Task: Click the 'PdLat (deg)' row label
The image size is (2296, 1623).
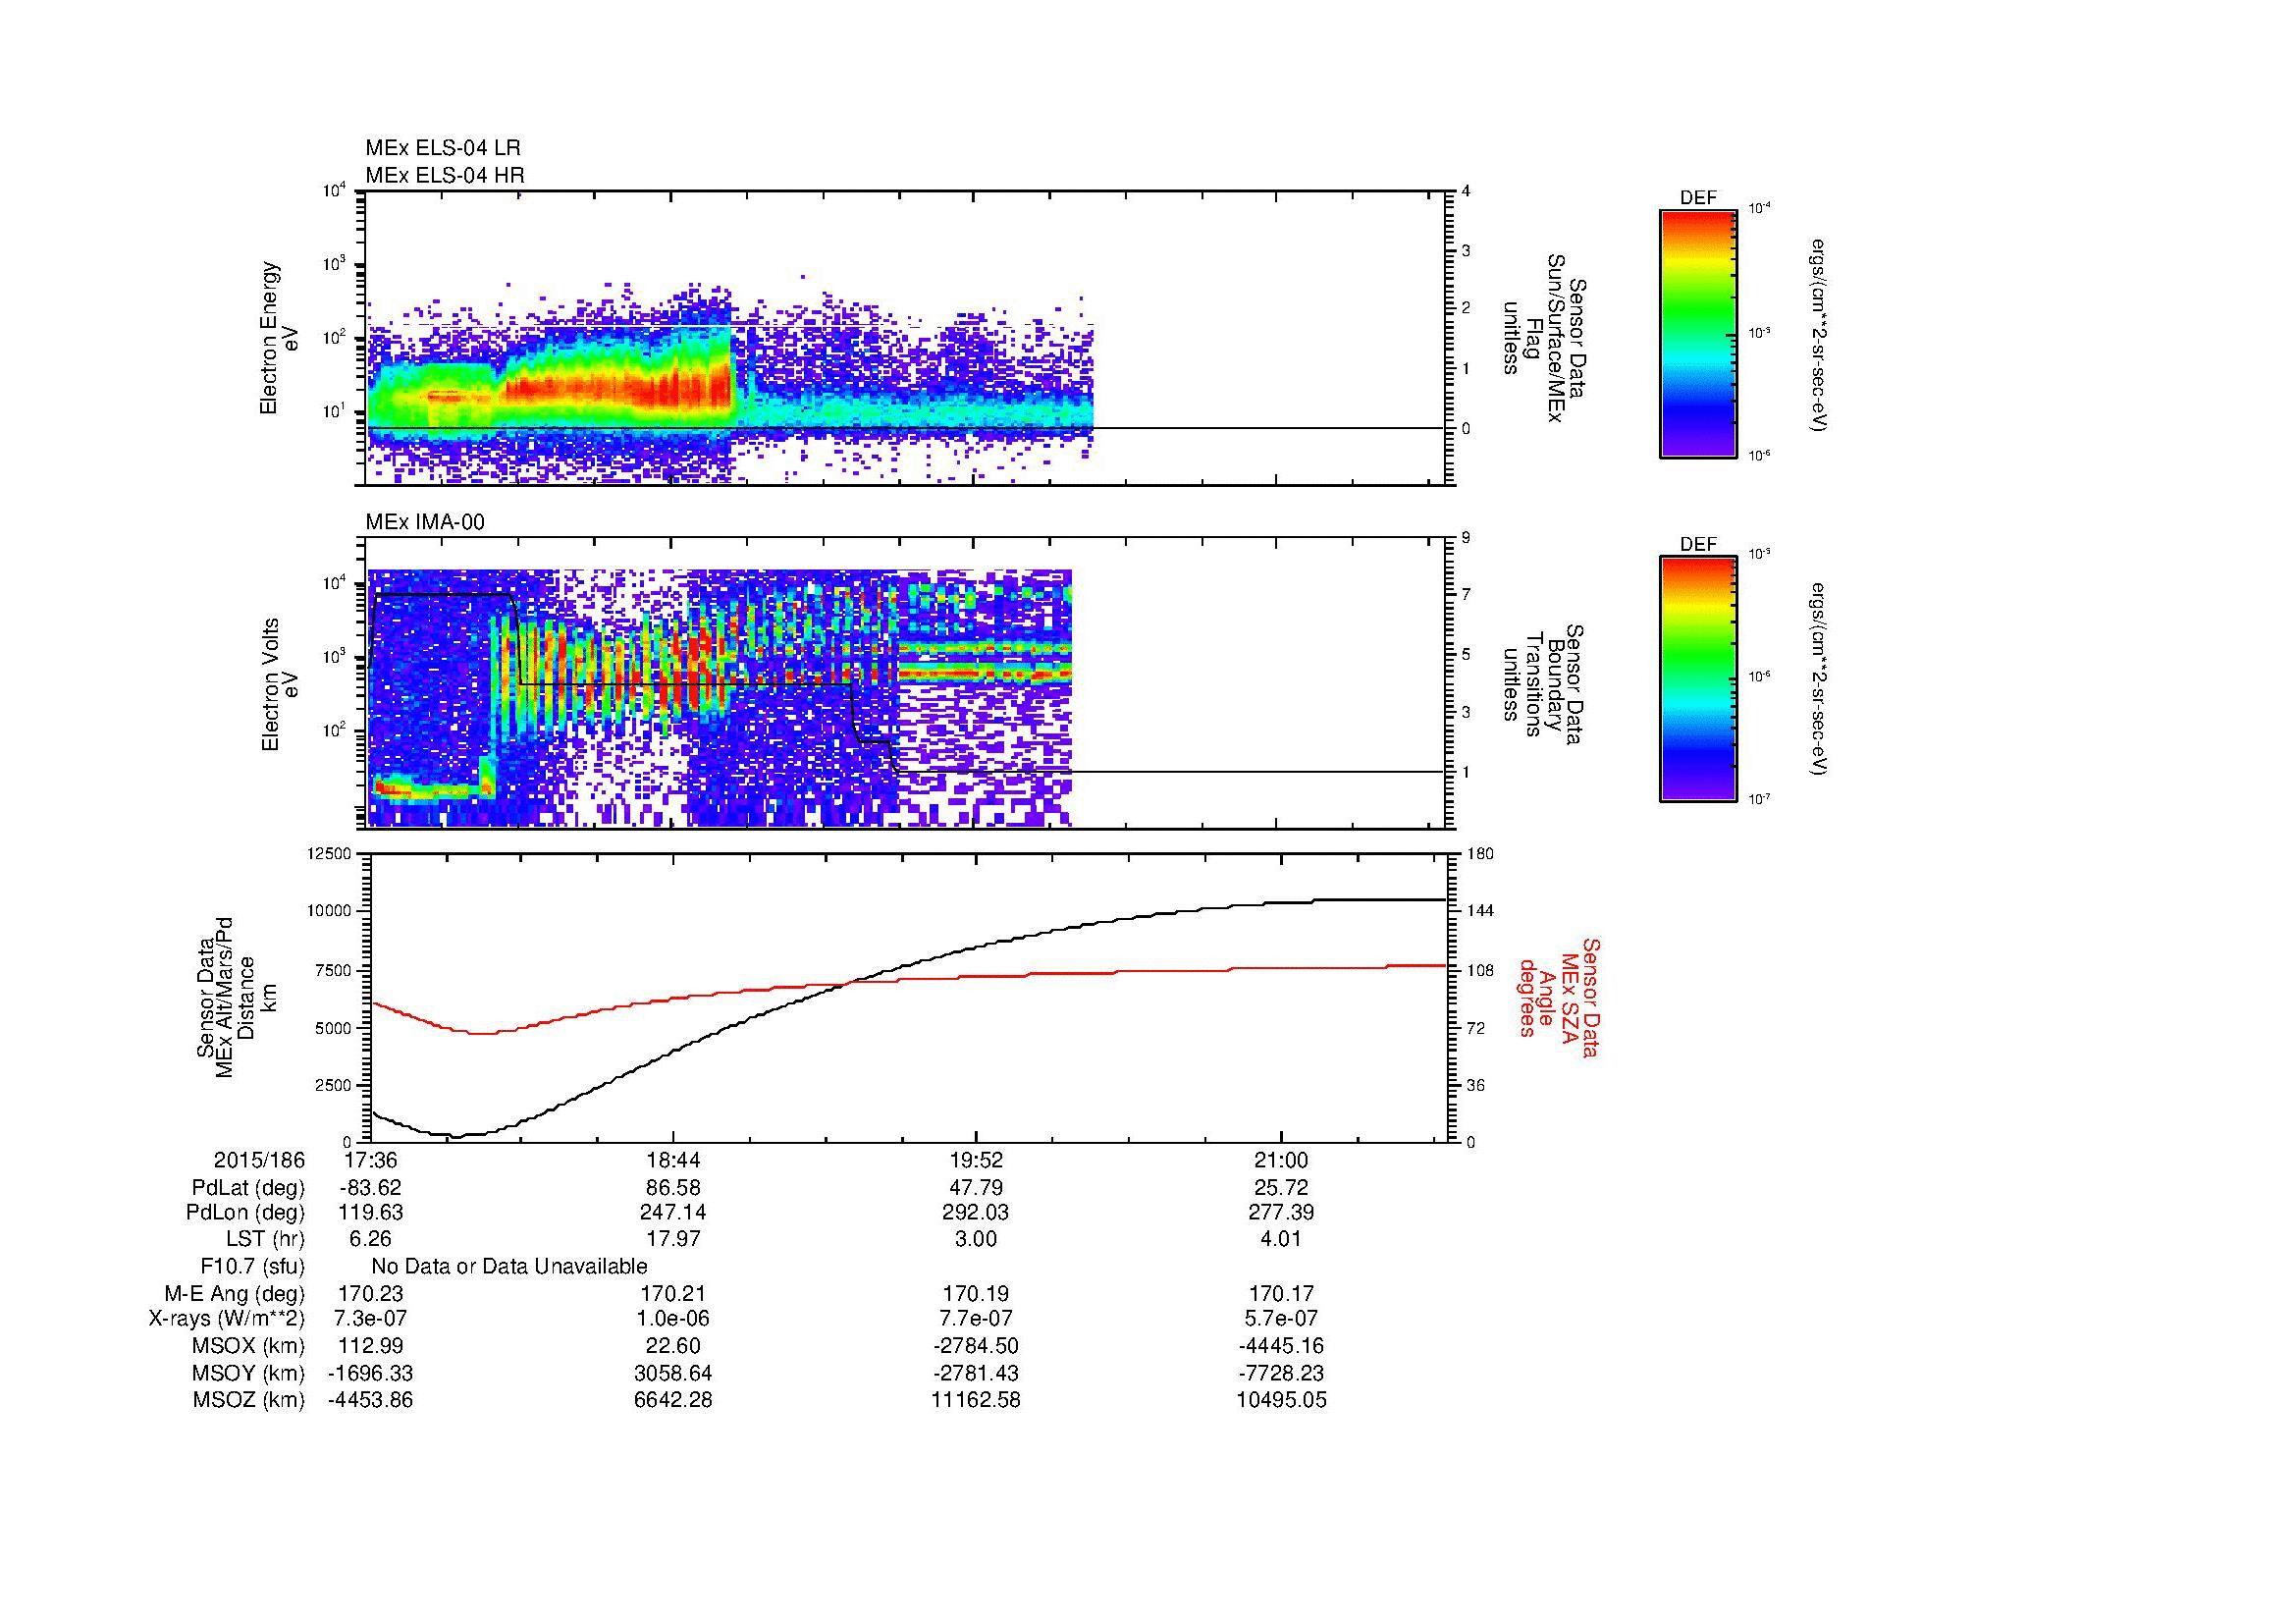Action: pyautogui.click(x=248, y=1188)
